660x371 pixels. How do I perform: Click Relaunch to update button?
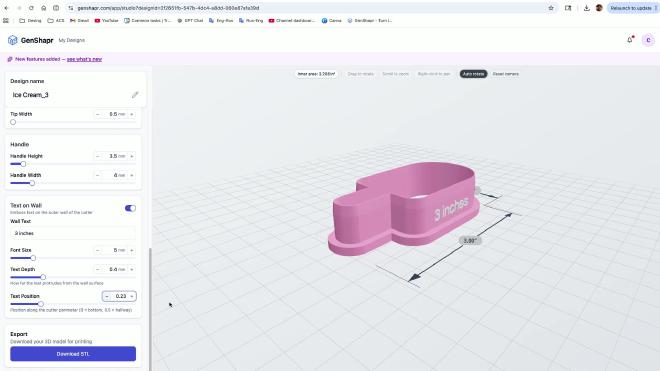click(632, 8)
